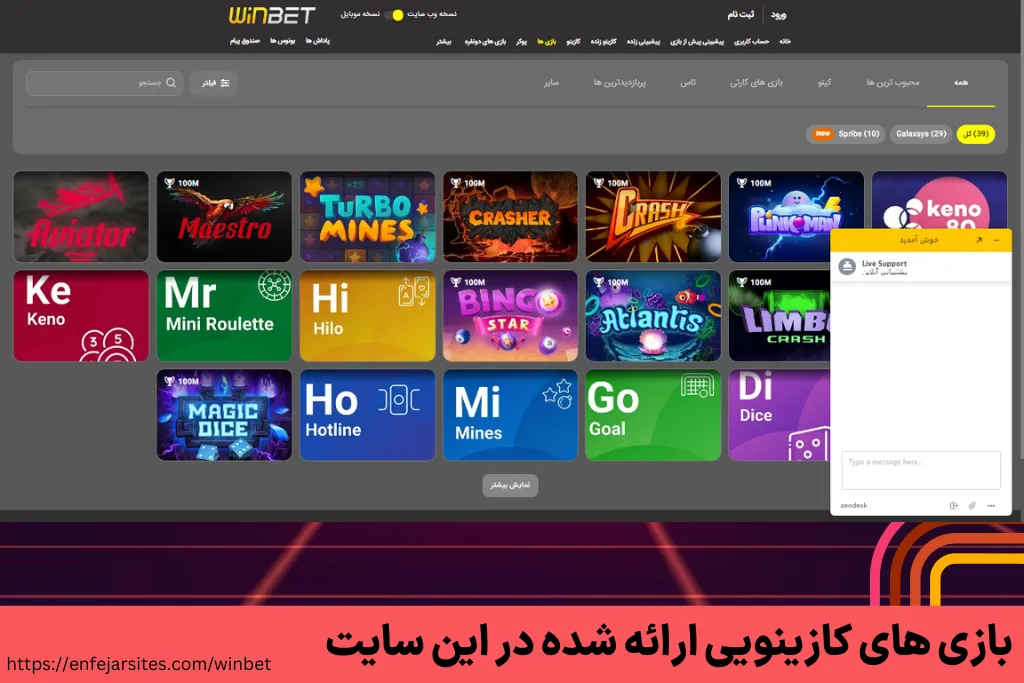1024x683 pixels.
Task: Open the Hotline game tile
Action: (x=367, y=415)
